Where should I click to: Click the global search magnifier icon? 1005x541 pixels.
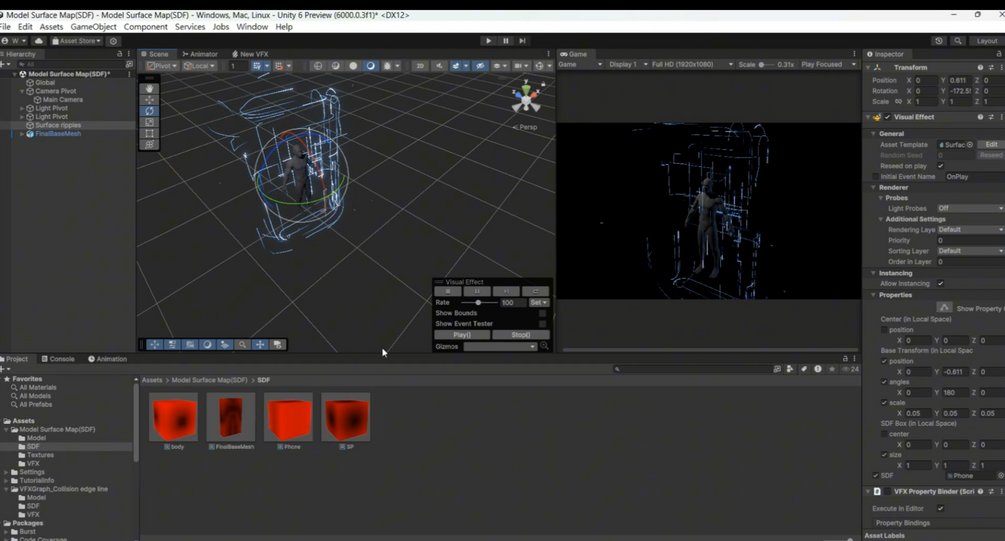click(x=958, y=40)
